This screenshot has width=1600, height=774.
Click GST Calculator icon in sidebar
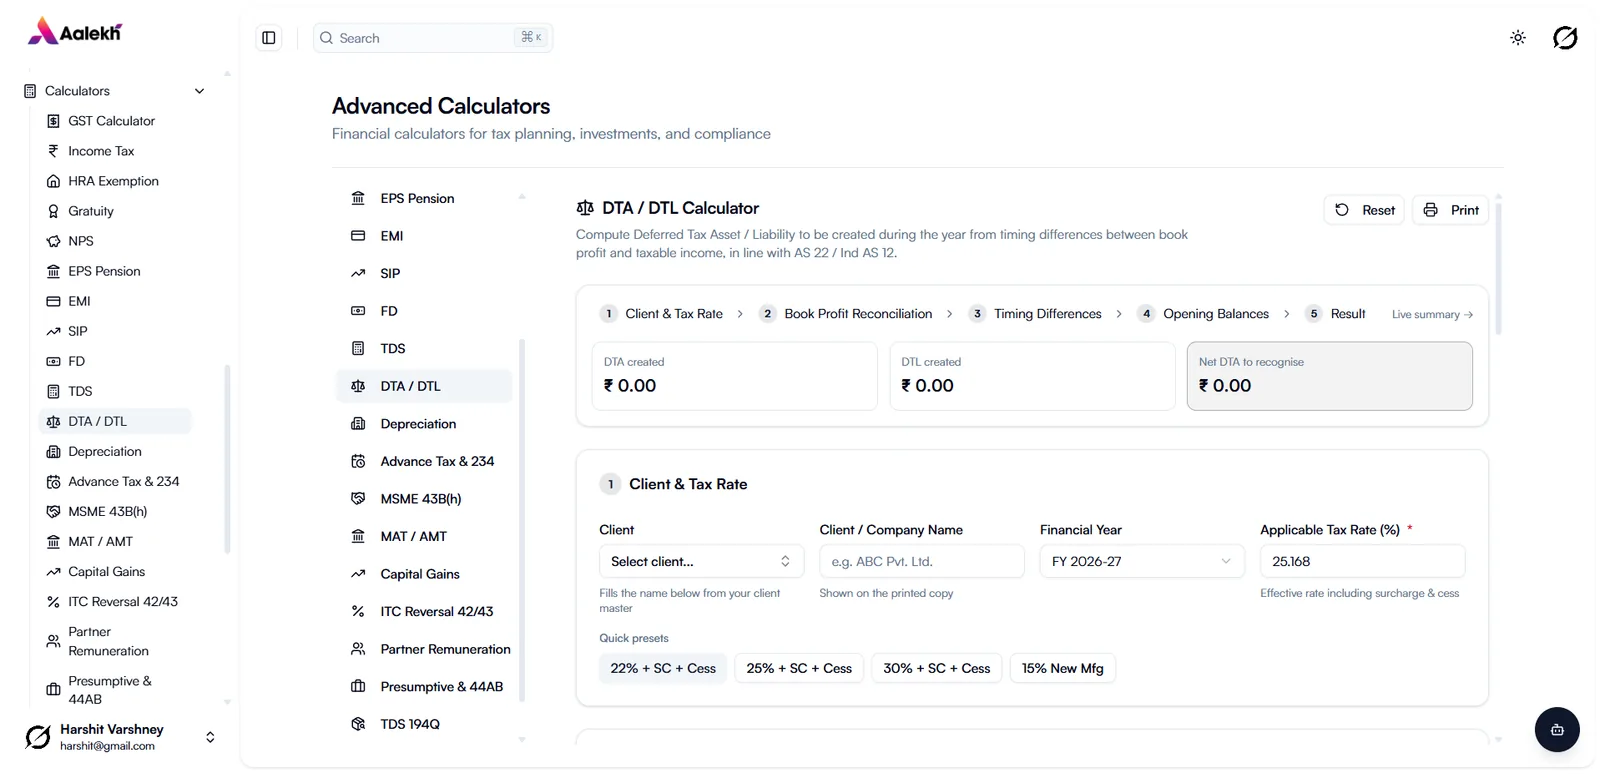[54, 121]
